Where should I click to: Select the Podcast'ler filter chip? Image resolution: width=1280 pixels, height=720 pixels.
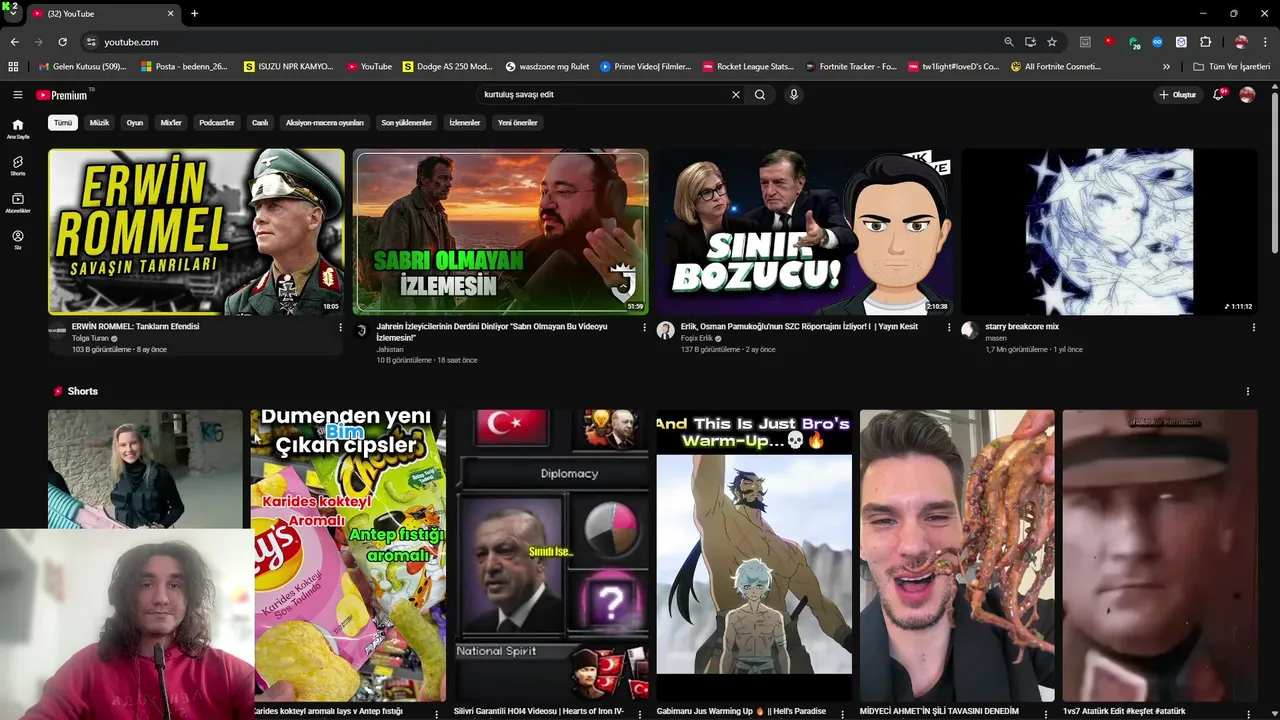[216, 123]
